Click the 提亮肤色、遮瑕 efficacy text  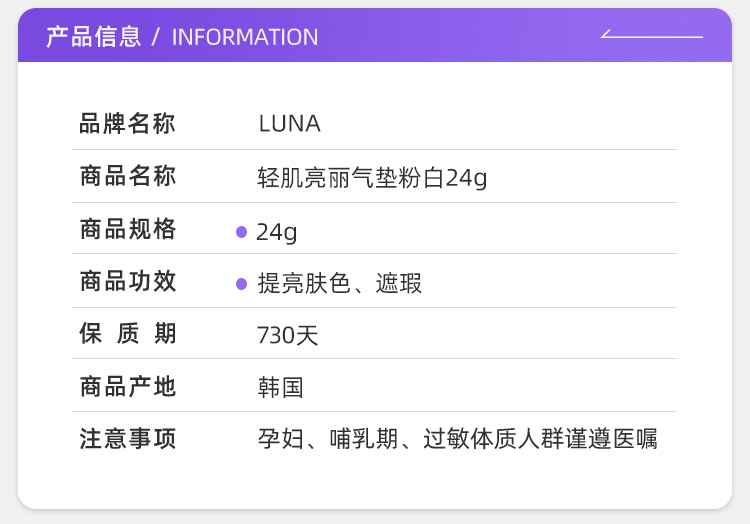tap(340, 284)
